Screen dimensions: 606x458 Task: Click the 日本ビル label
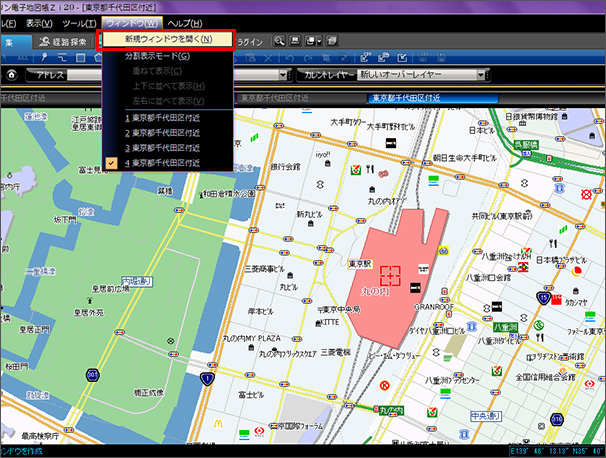pyautogui.click(x=482, y=130)
